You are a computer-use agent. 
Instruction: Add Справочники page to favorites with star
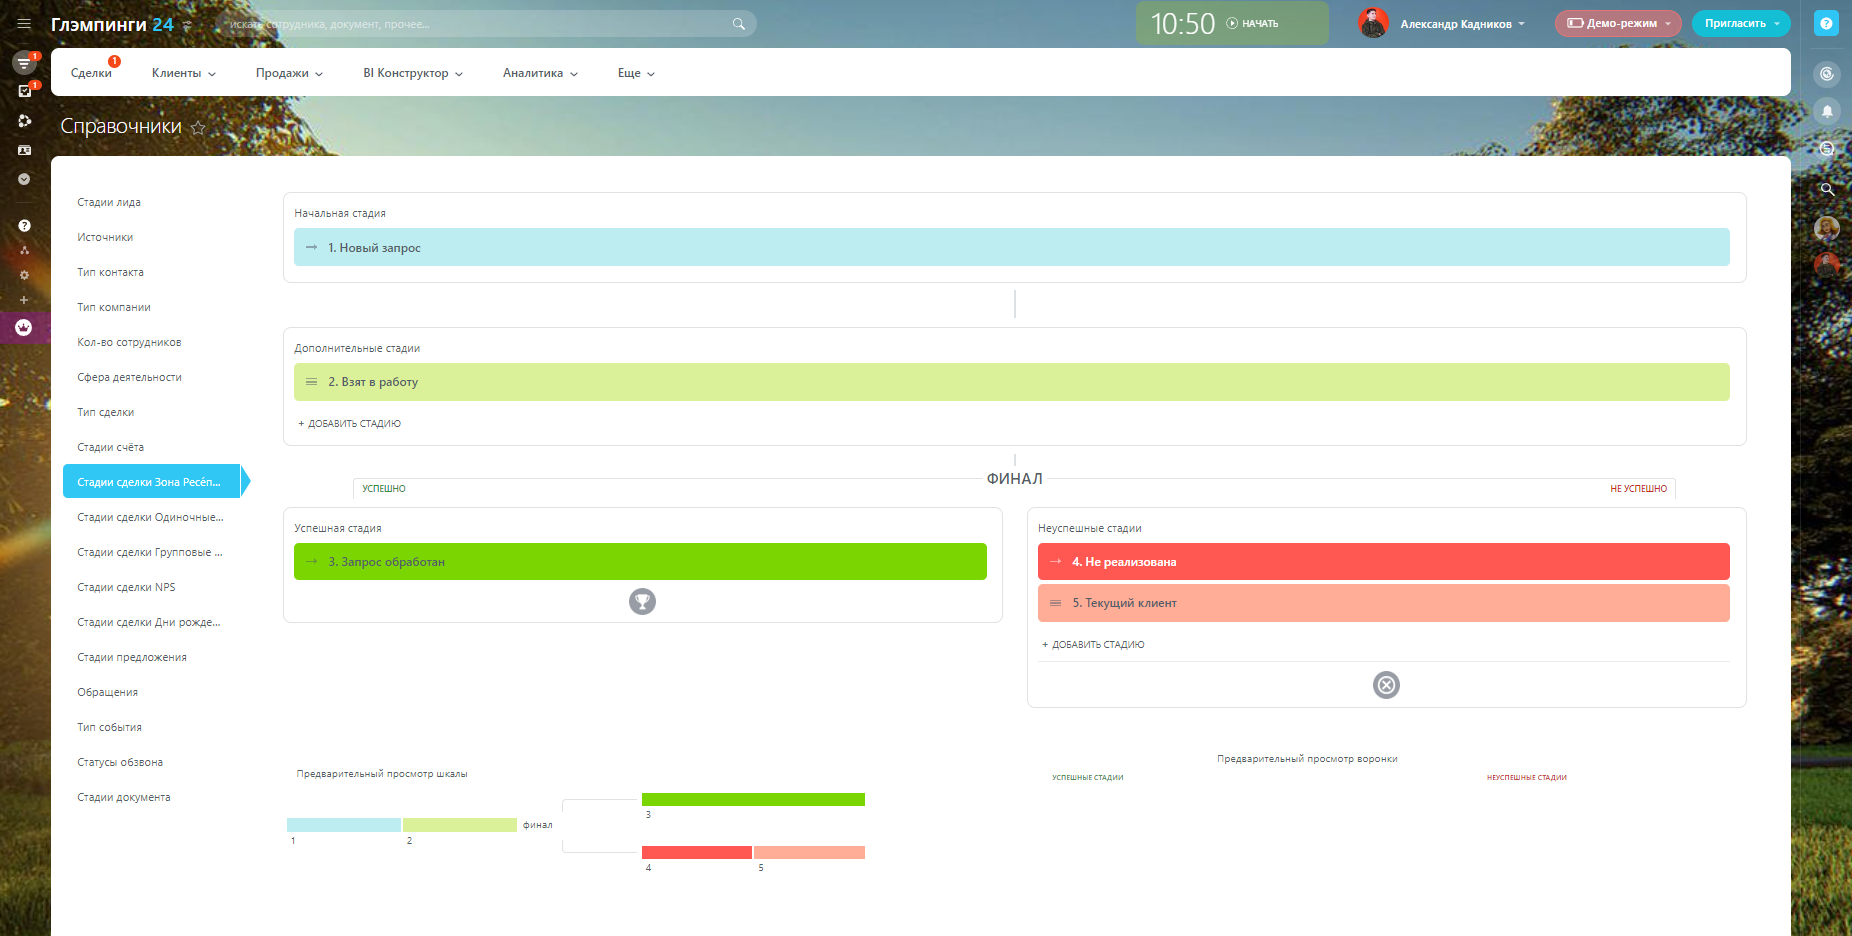coord(198,128)
